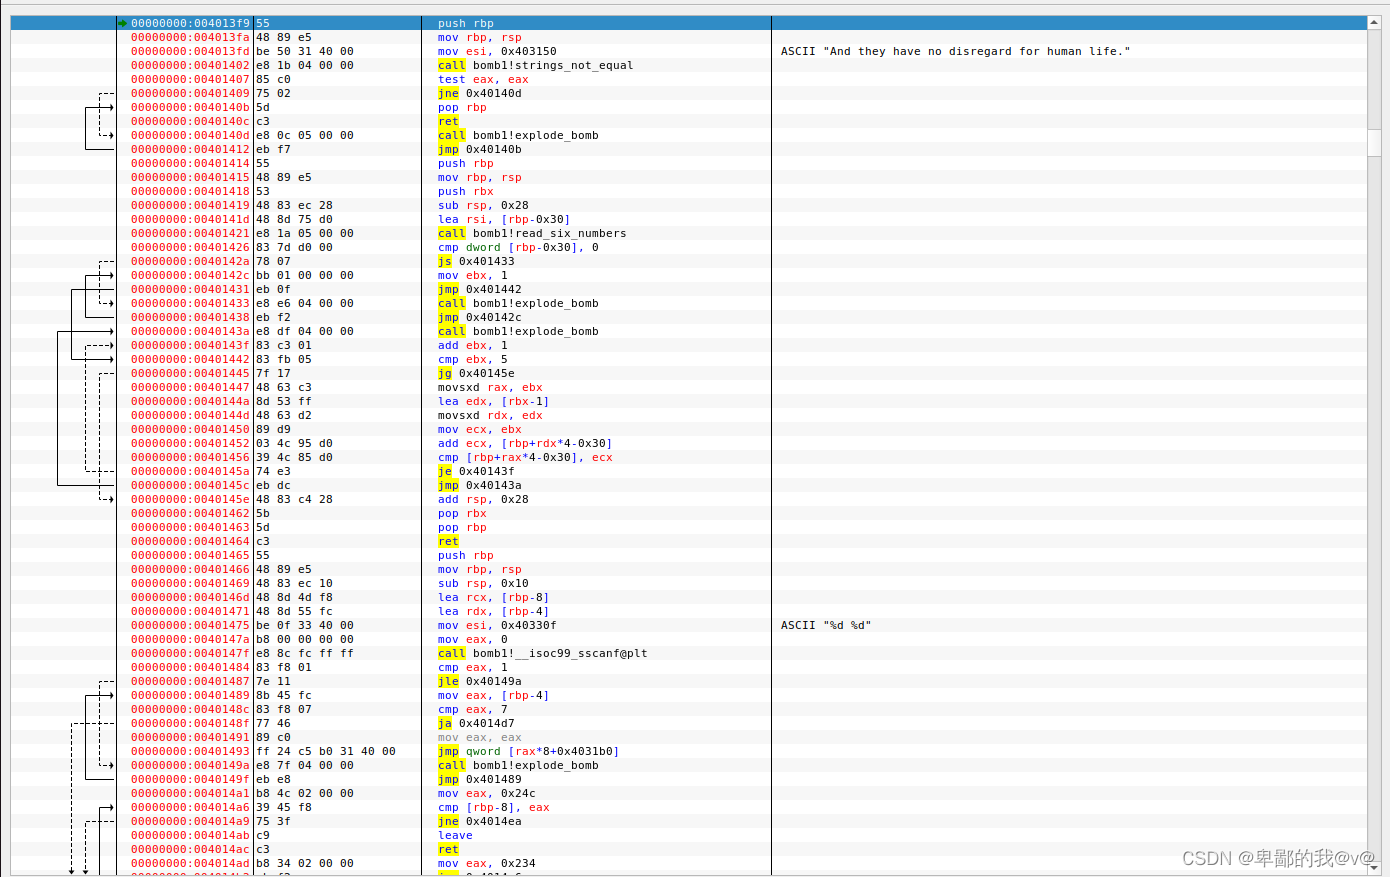Select cmp eax, 1 instruction
The height and width of the screenshot is (877, 1390).
pyautogui.click(x=472, y=667)
